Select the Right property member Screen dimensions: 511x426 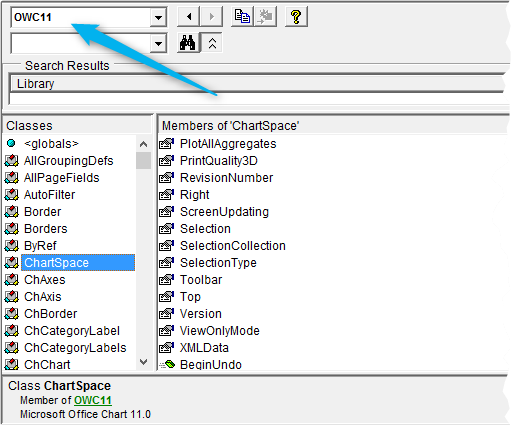pyautogui.click(x=195, y=195)
